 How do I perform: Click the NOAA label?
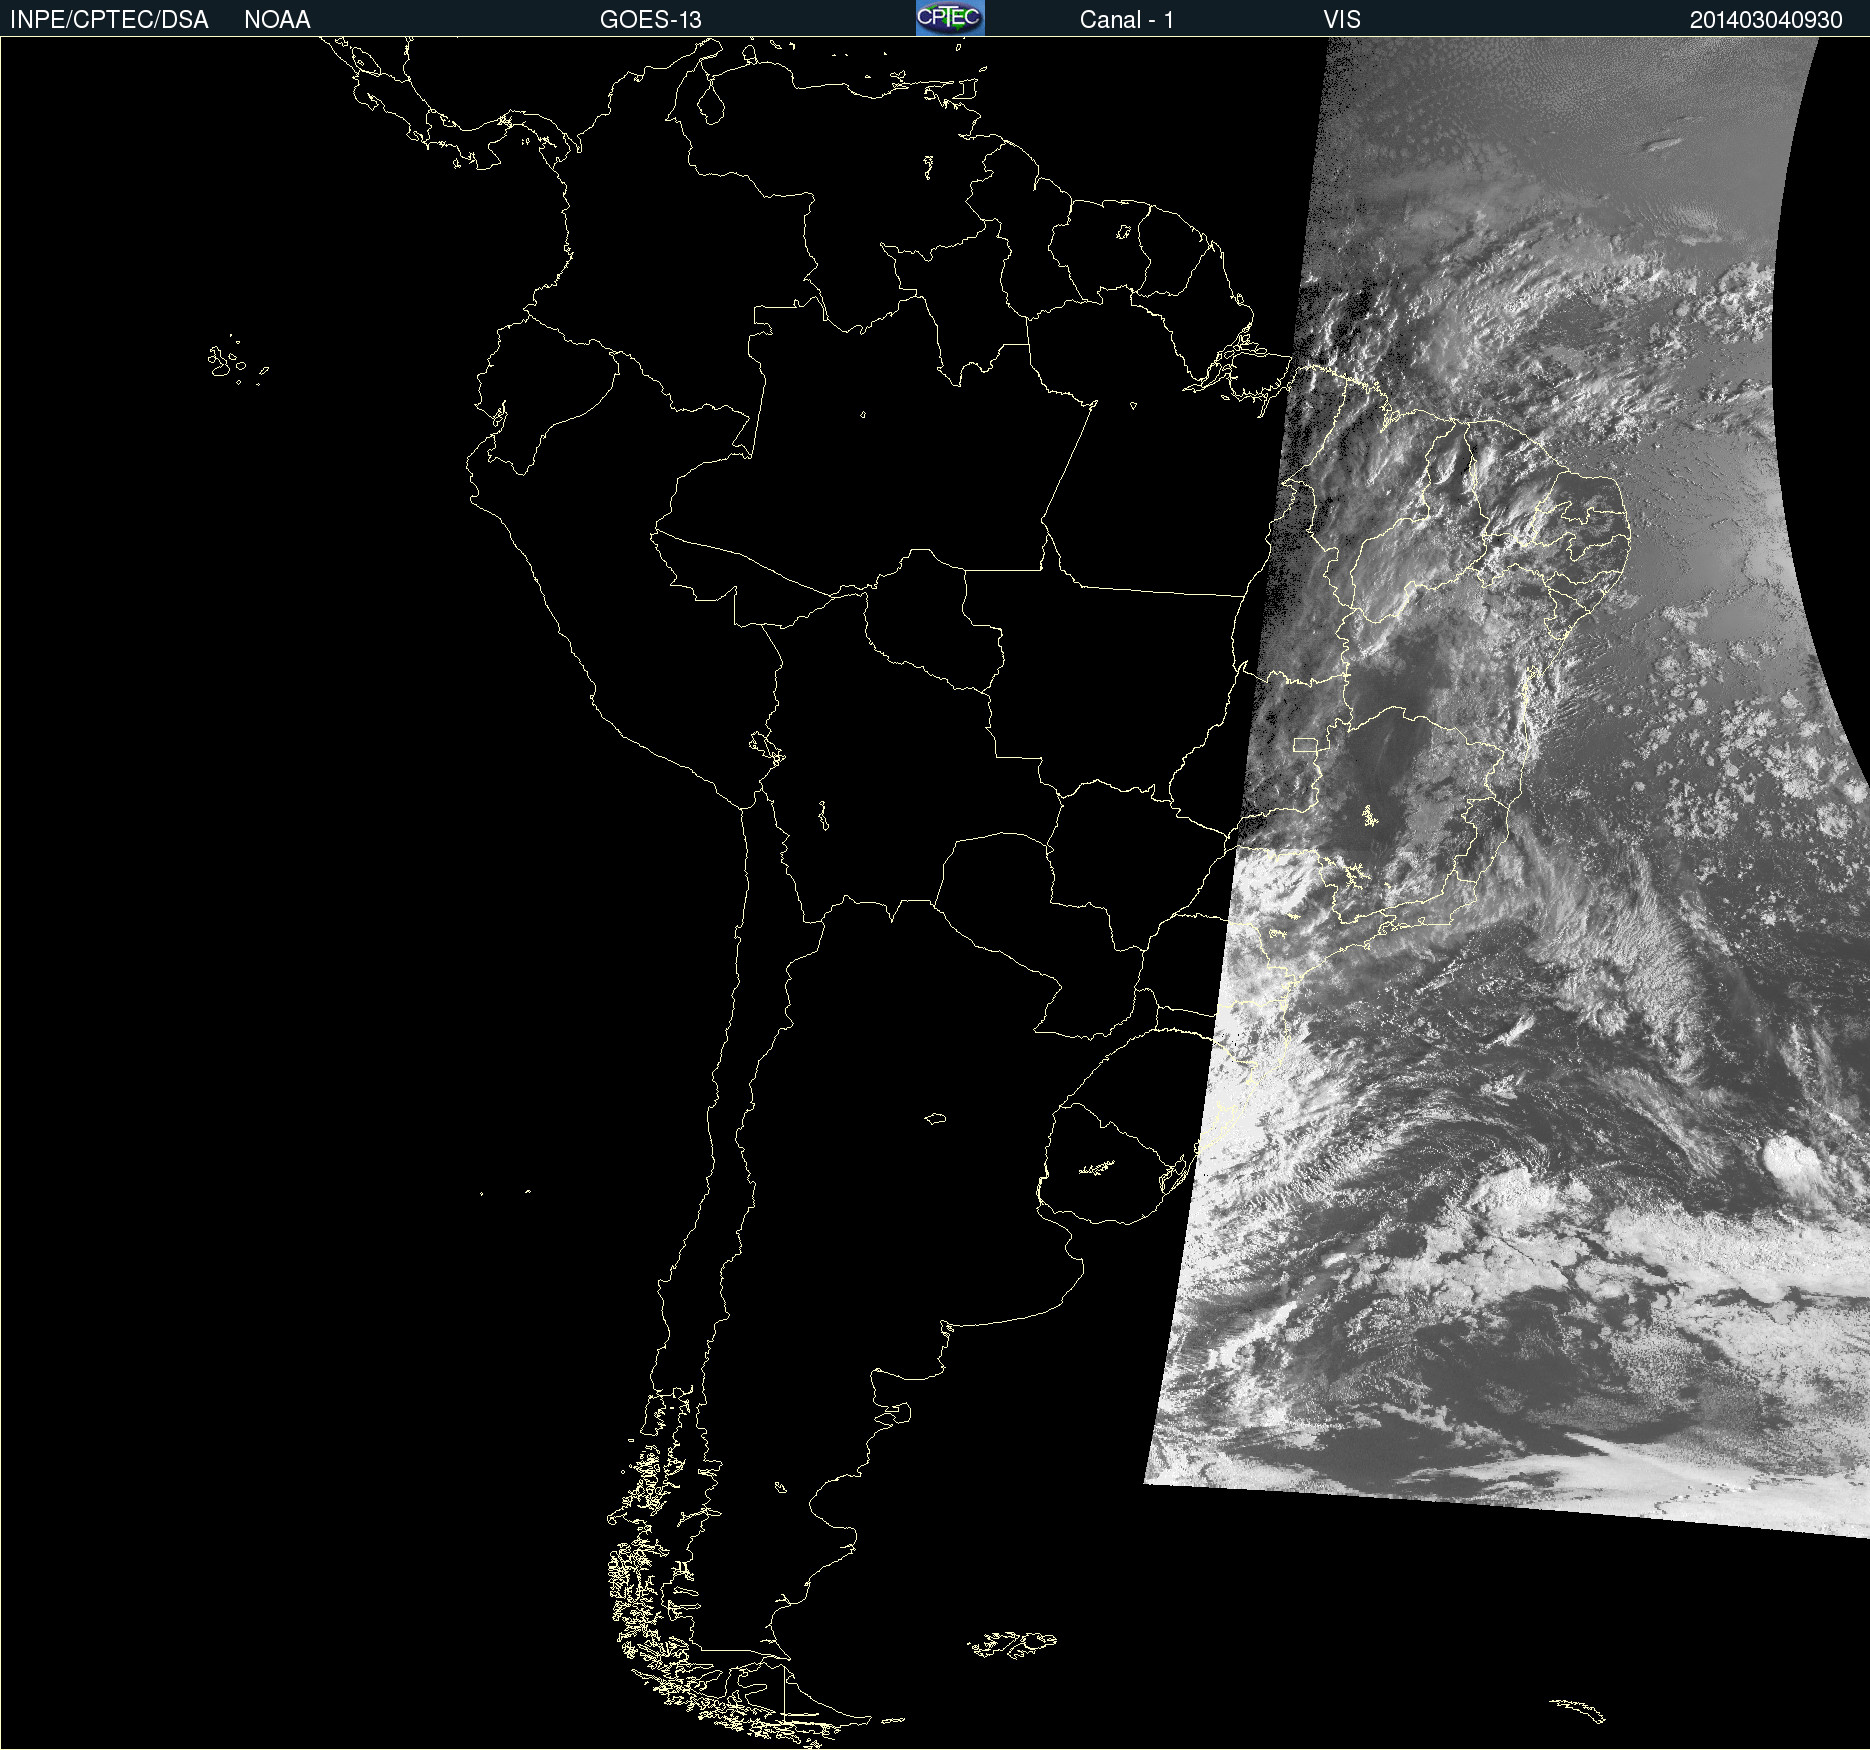(277, 20)
